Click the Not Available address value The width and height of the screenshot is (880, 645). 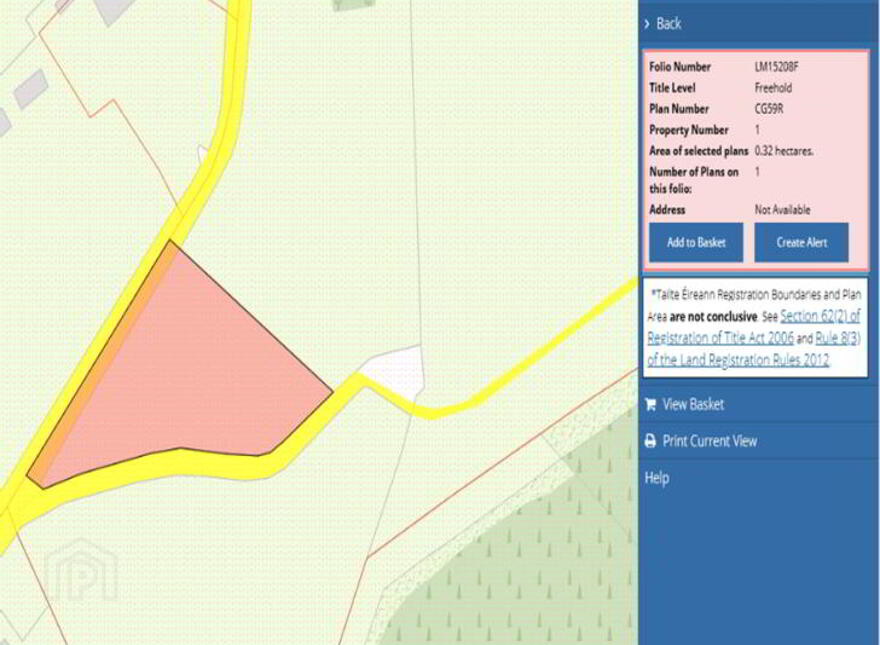pos(782,210)
